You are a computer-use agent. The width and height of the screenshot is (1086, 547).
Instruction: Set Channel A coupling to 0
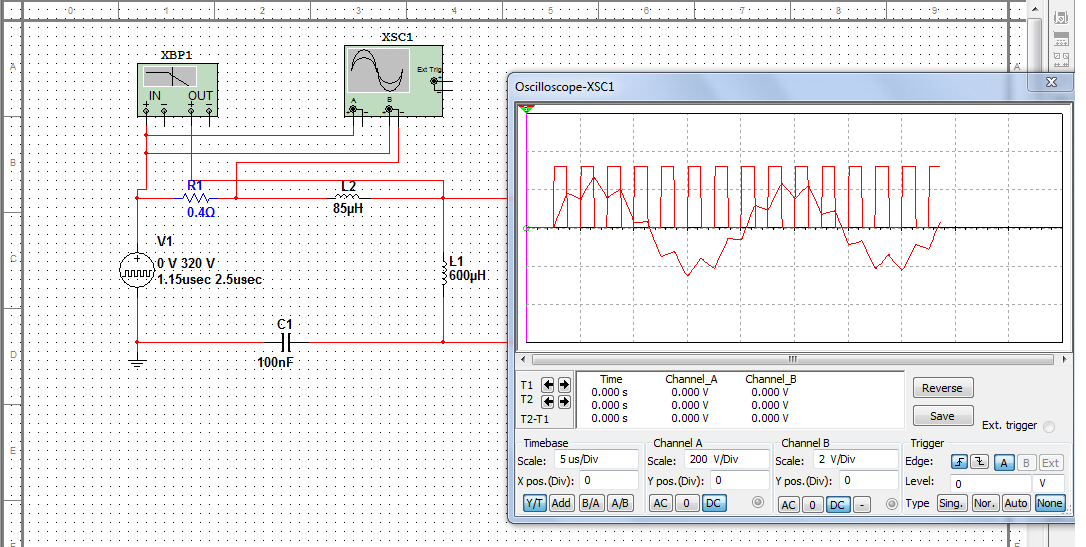(x=686, y=503)
